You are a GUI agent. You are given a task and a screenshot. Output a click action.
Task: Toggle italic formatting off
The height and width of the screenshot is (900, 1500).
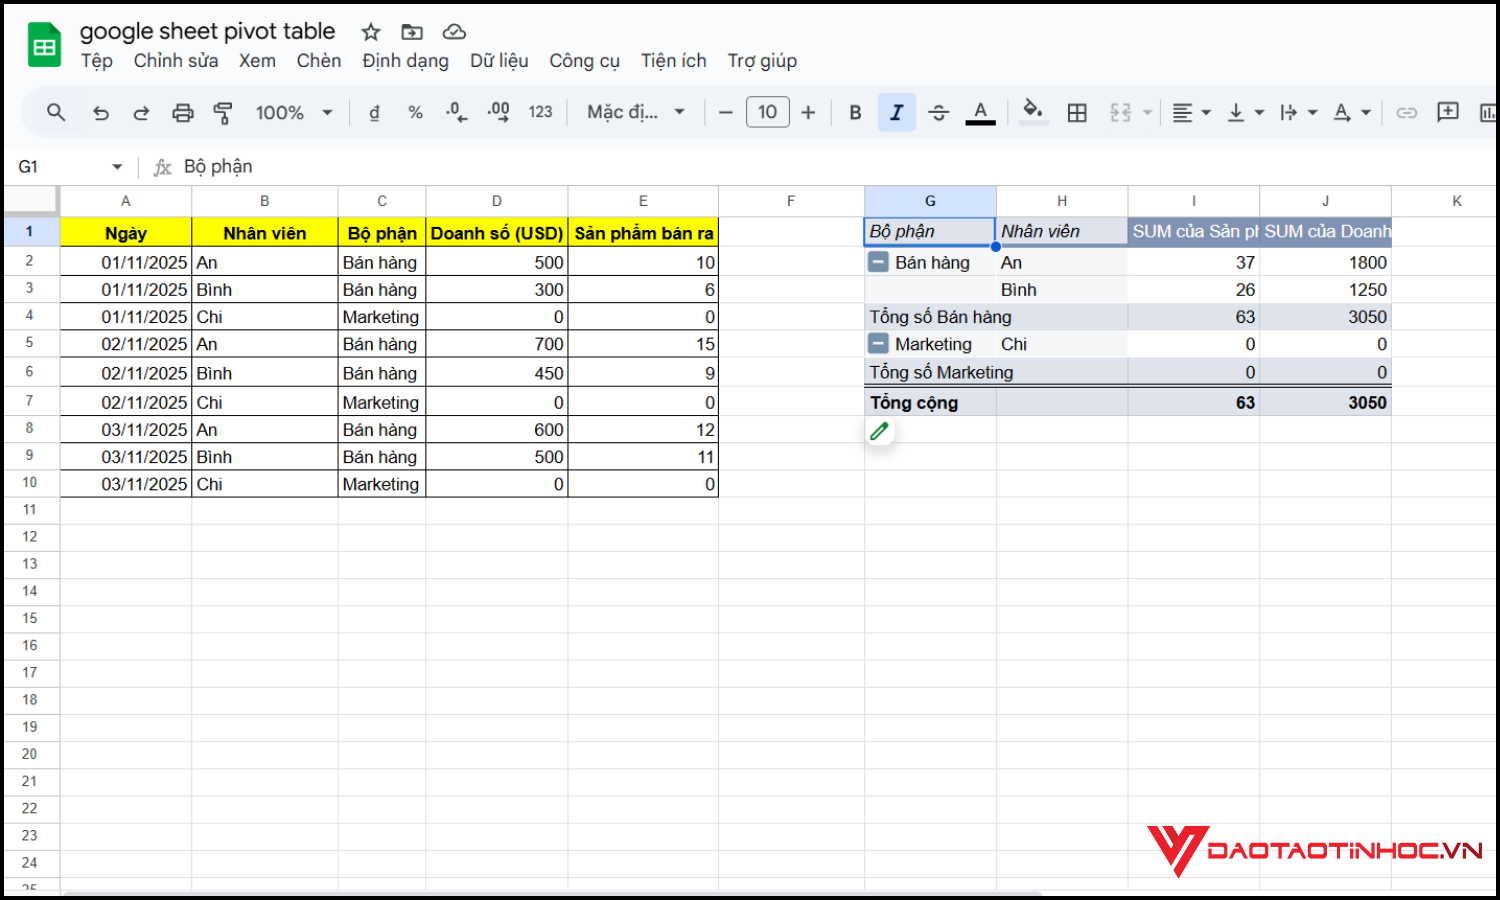click(x=896, y=112)
